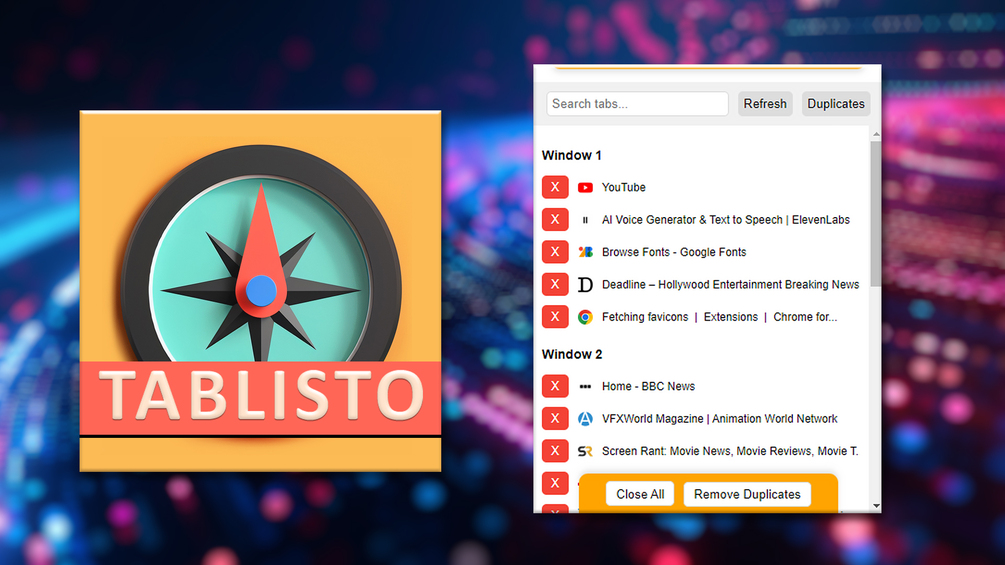Close the partially hidden tab below Screen Rant
Image resolution: width=1005 pixels, height=565 pixels.
(555, 483)
